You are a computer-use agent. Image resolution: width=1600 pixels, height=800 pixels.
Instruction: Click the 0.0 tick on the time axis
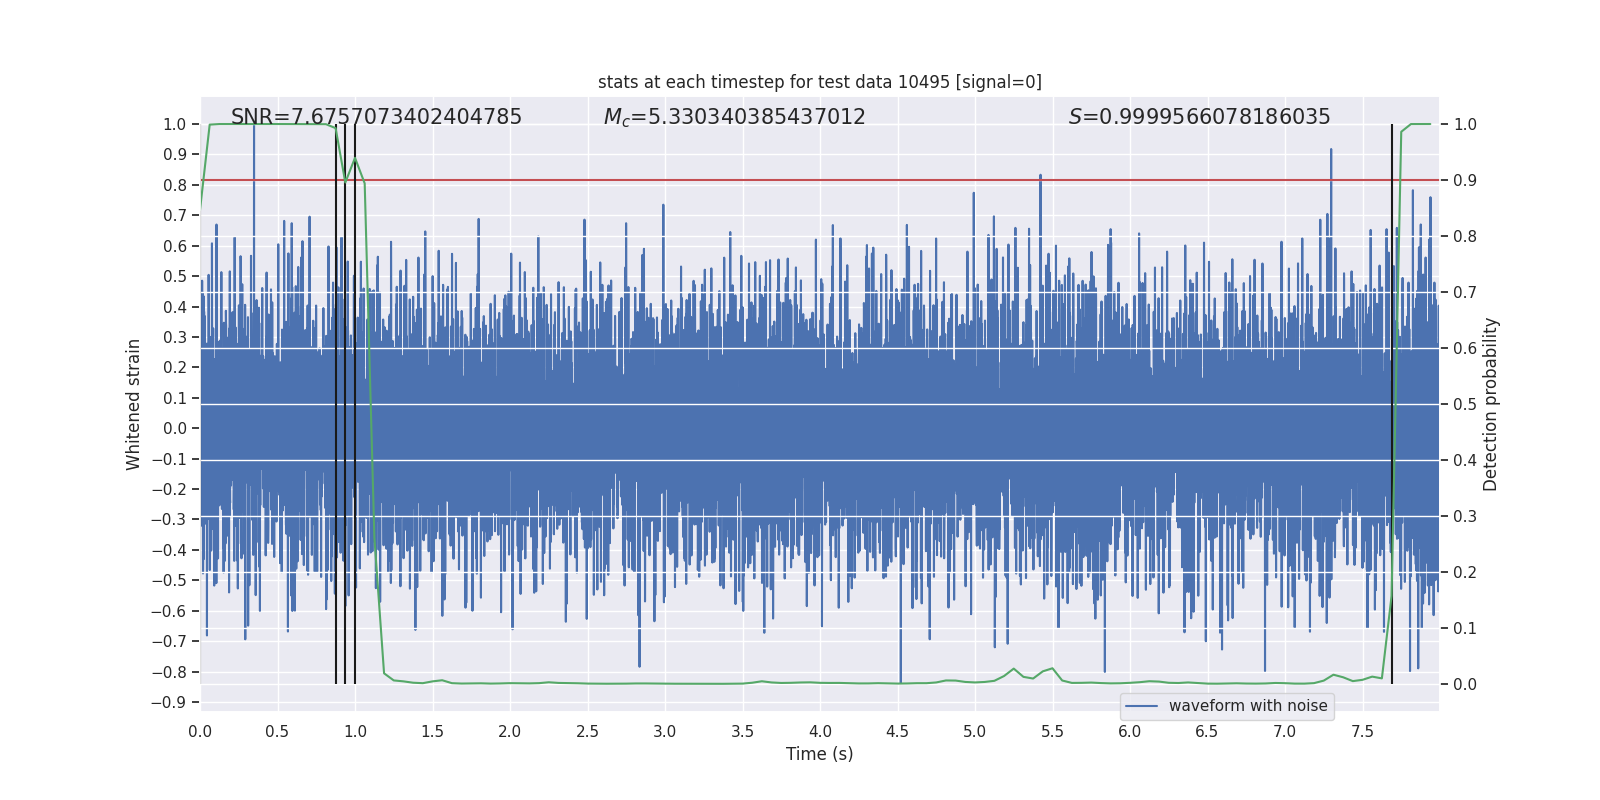coord(200,731)
